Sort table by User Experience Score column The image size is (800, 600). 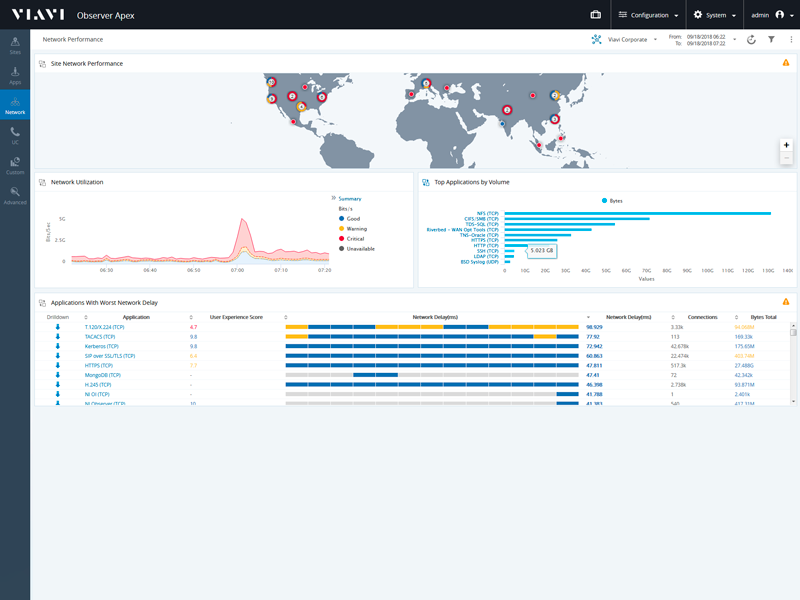(236, 317)
